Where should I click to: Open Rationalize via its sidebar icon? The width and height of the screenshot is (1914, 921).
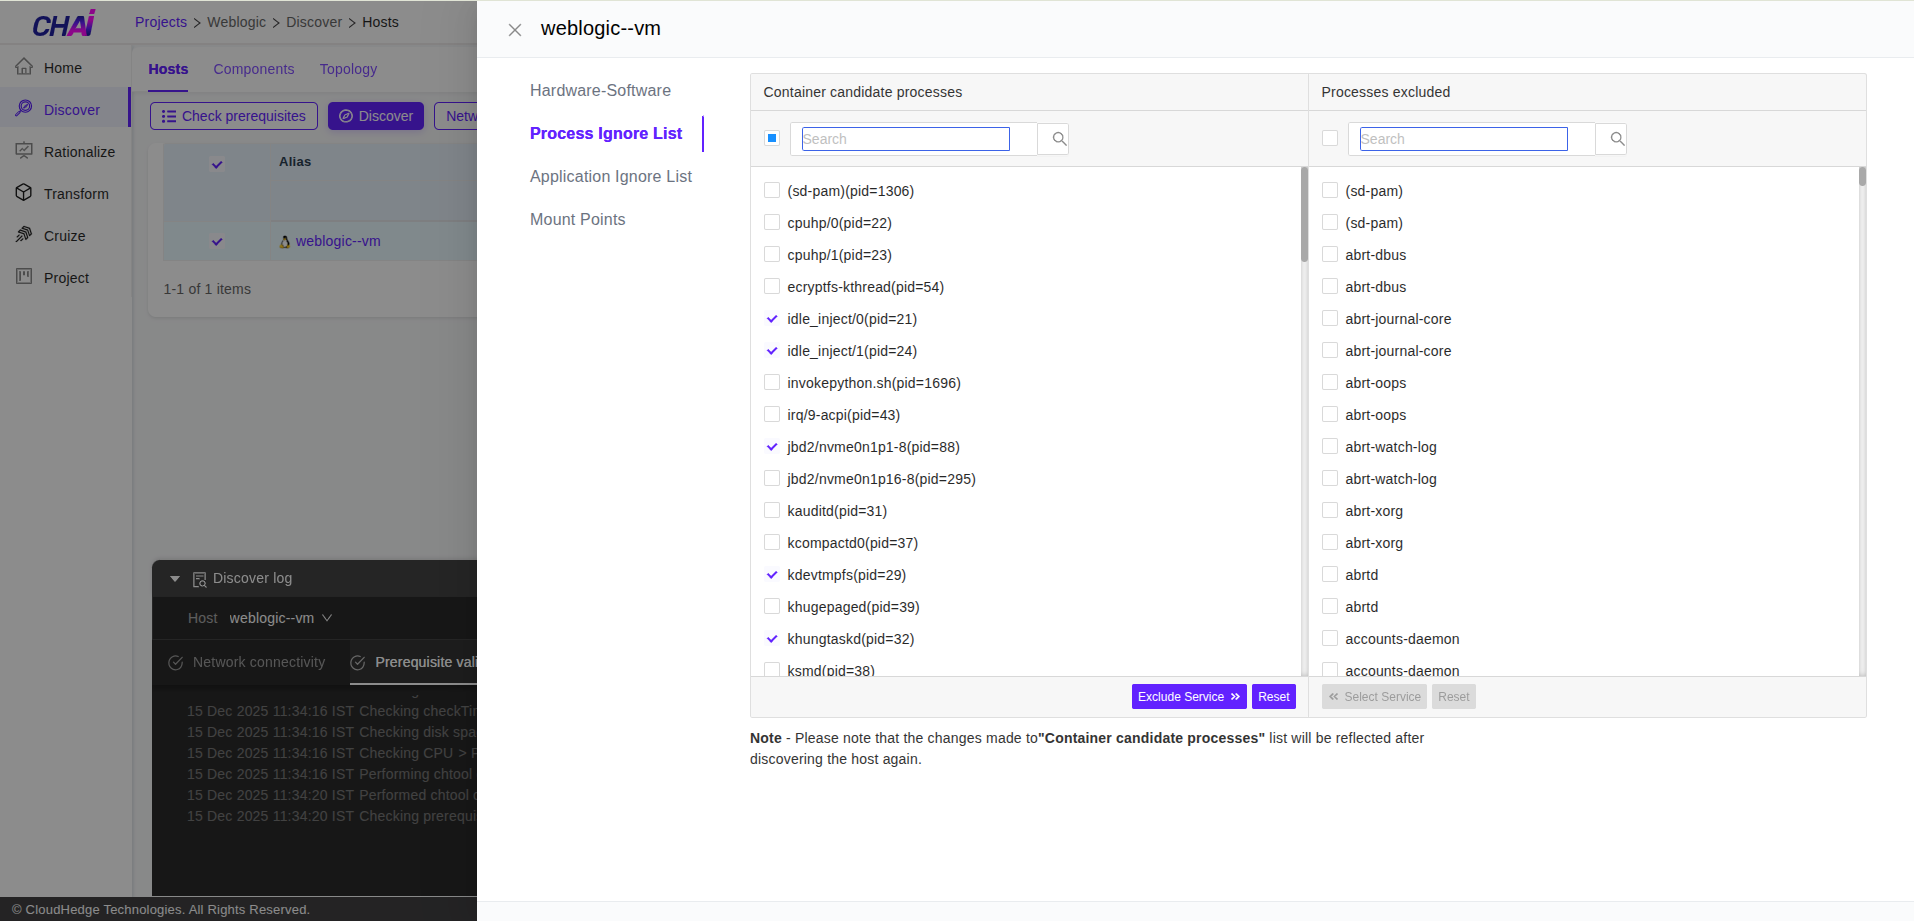24,151
